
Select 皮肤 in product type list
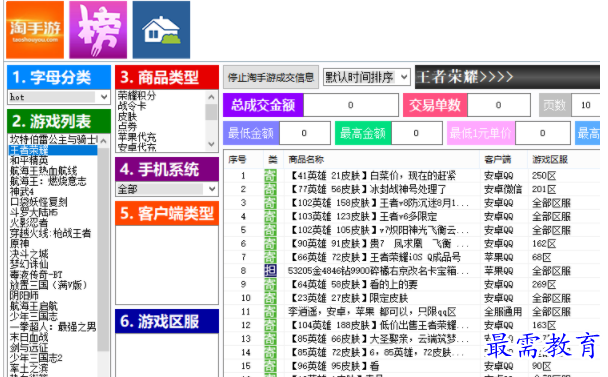click(x=127, y=116)
